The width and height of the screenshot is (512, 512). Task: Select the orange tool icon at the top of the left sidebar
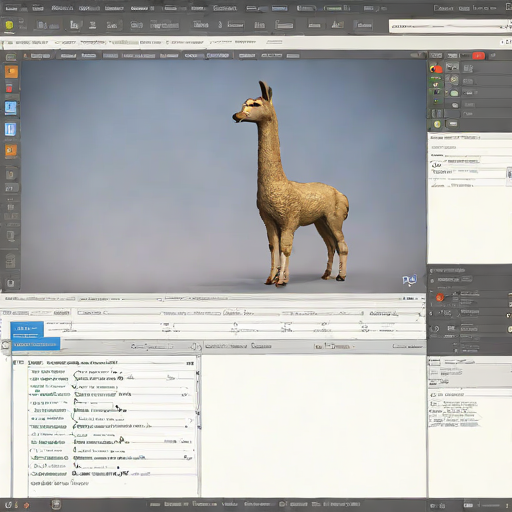11,72
